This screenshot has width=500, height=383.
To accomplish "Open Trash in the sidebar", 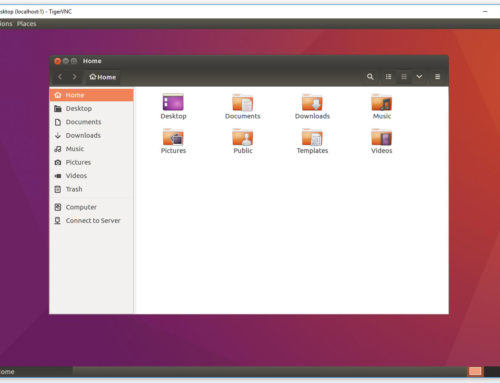I will click(x=91, y=189).
